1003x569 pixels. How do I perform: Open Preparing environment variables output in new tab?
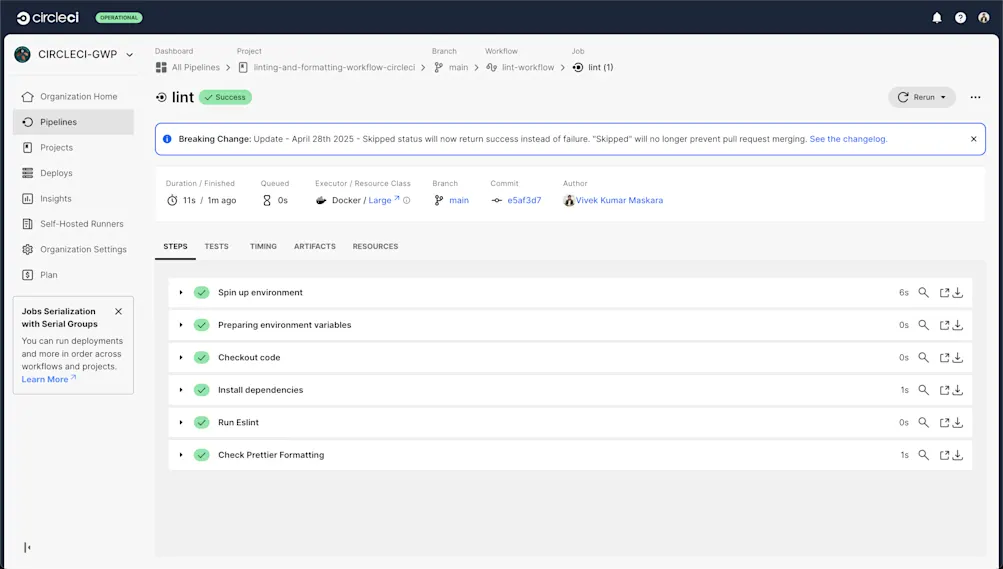point(944,325)
